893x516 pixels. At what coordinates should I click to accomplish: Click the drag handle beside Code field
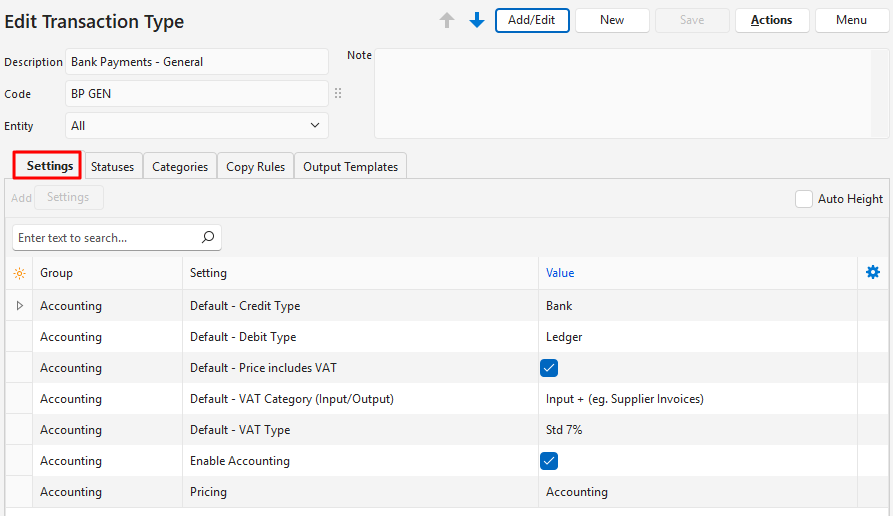click(x=338, y=94)
